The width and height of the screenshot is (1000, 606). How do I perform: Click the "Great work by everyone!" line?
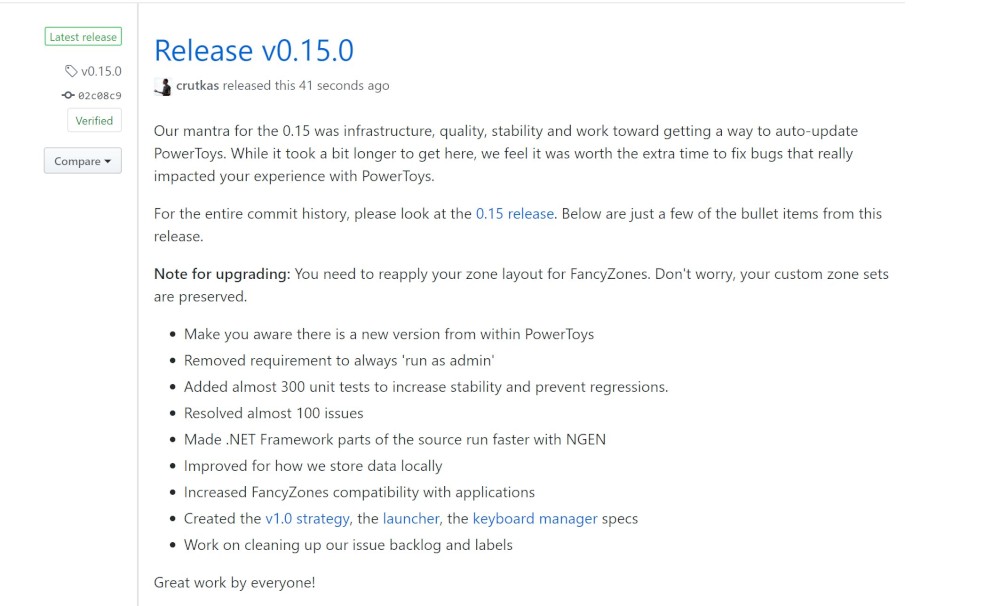235,582
